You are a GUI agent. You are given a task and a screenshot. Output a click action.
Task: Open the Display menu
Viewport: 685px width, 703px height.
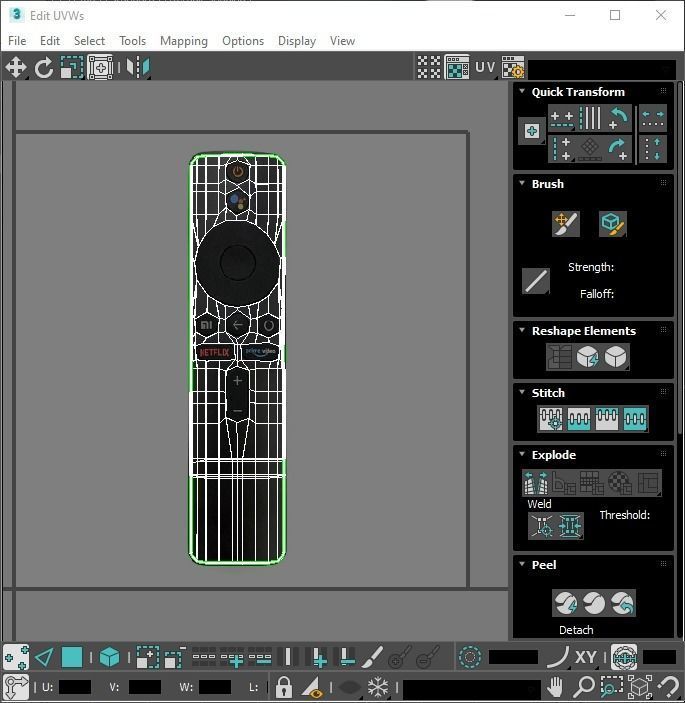pyautogui.click(x=297, y=41)
